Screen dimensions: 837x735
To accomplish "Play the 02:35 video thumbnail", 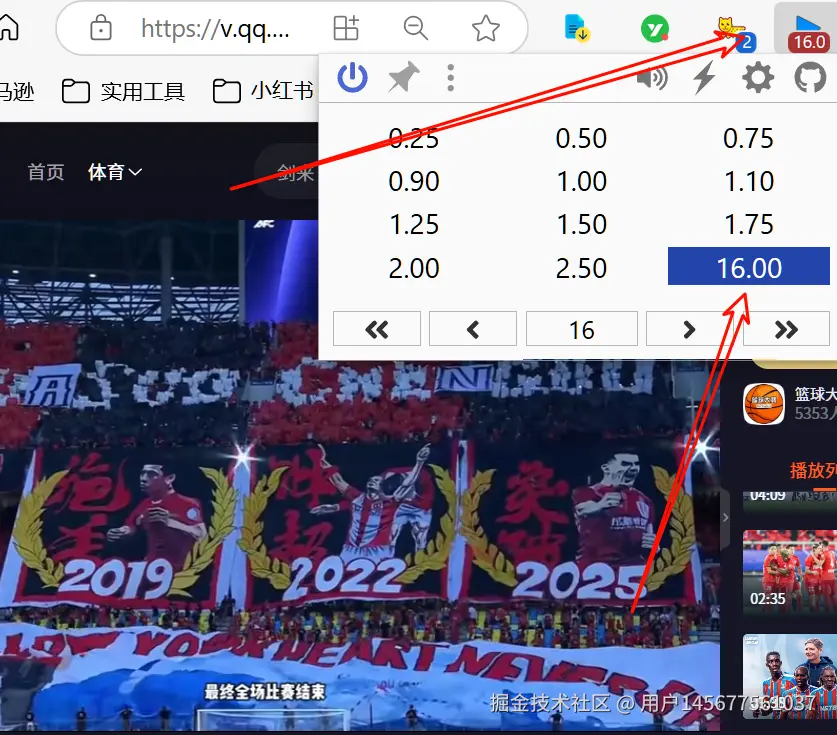I will pos(790,572).
